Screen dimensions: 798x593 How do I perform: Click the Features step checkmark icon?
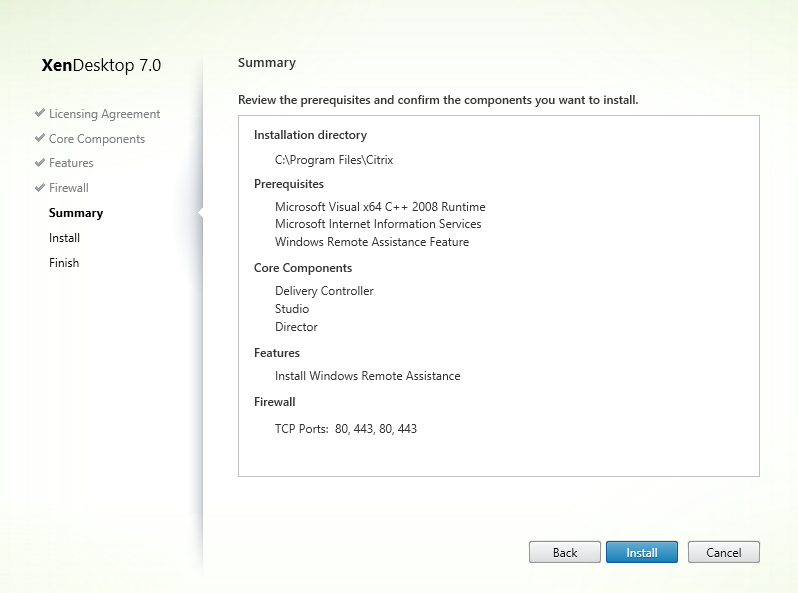40,163
